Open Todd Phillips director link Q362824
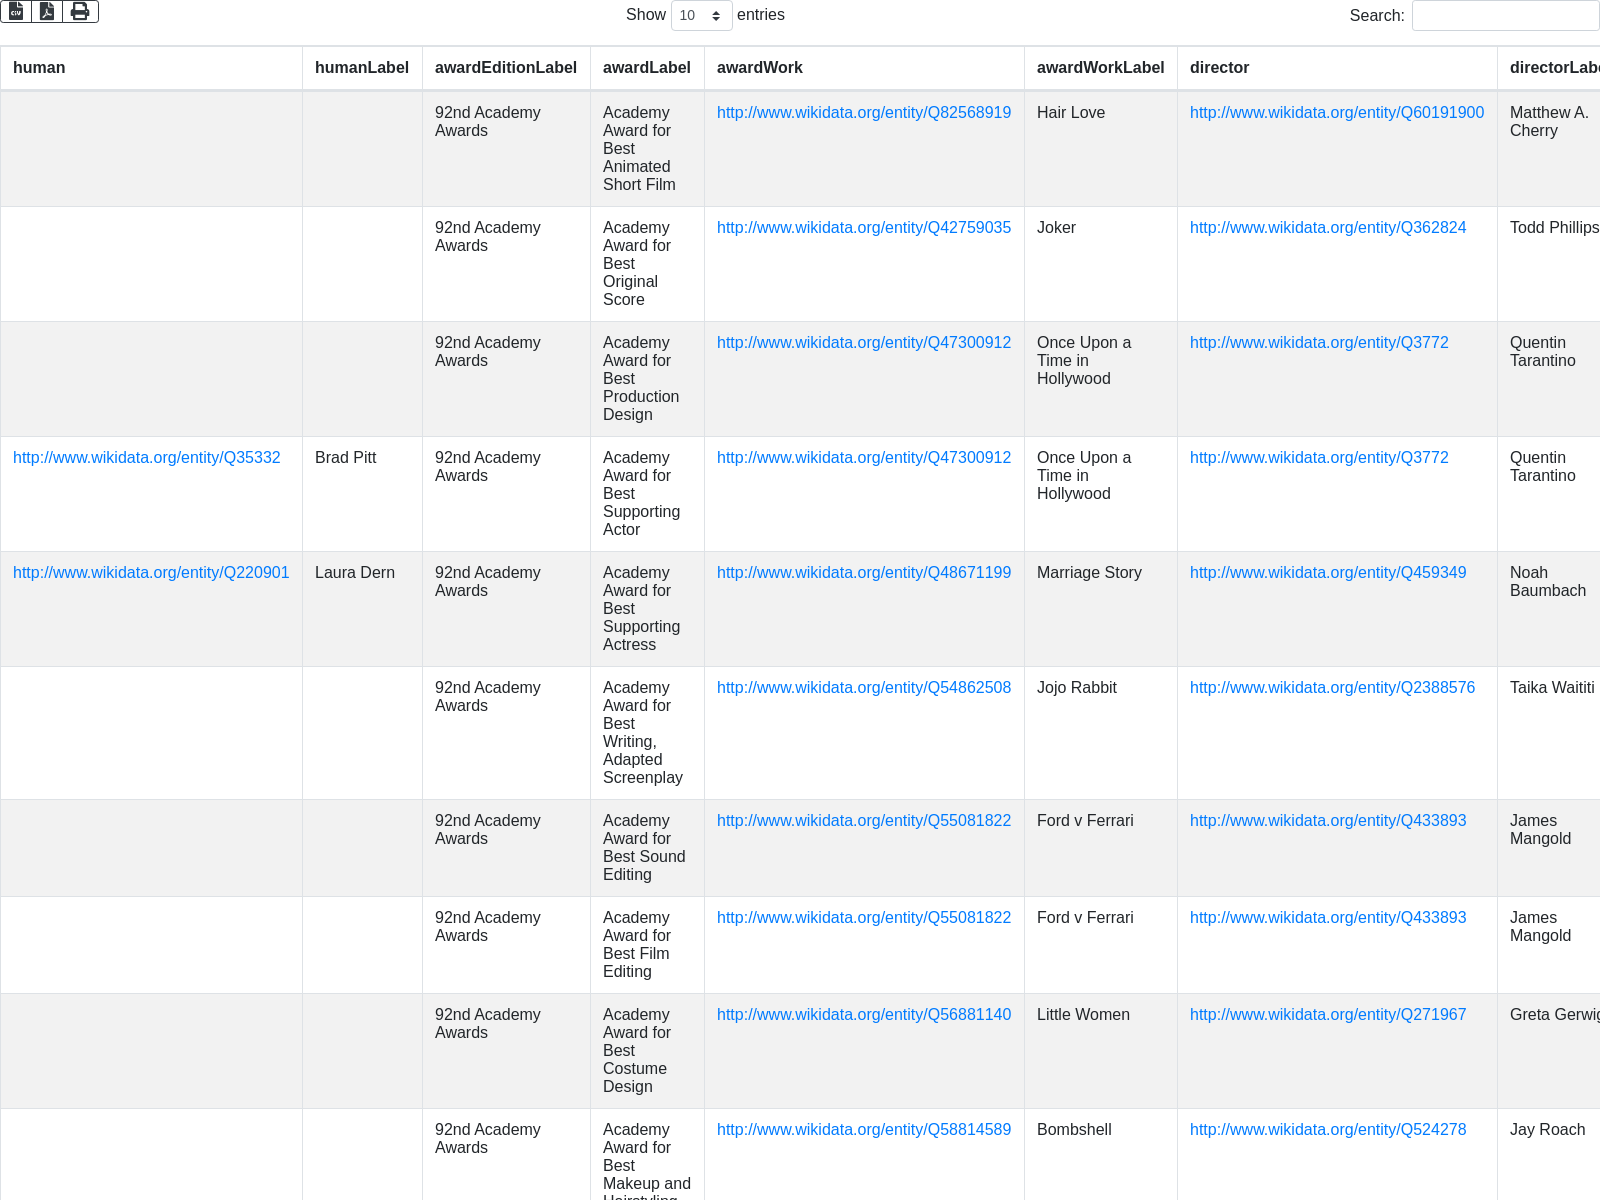This screenshot has width=1600, height=1200. coord(1328,228)
